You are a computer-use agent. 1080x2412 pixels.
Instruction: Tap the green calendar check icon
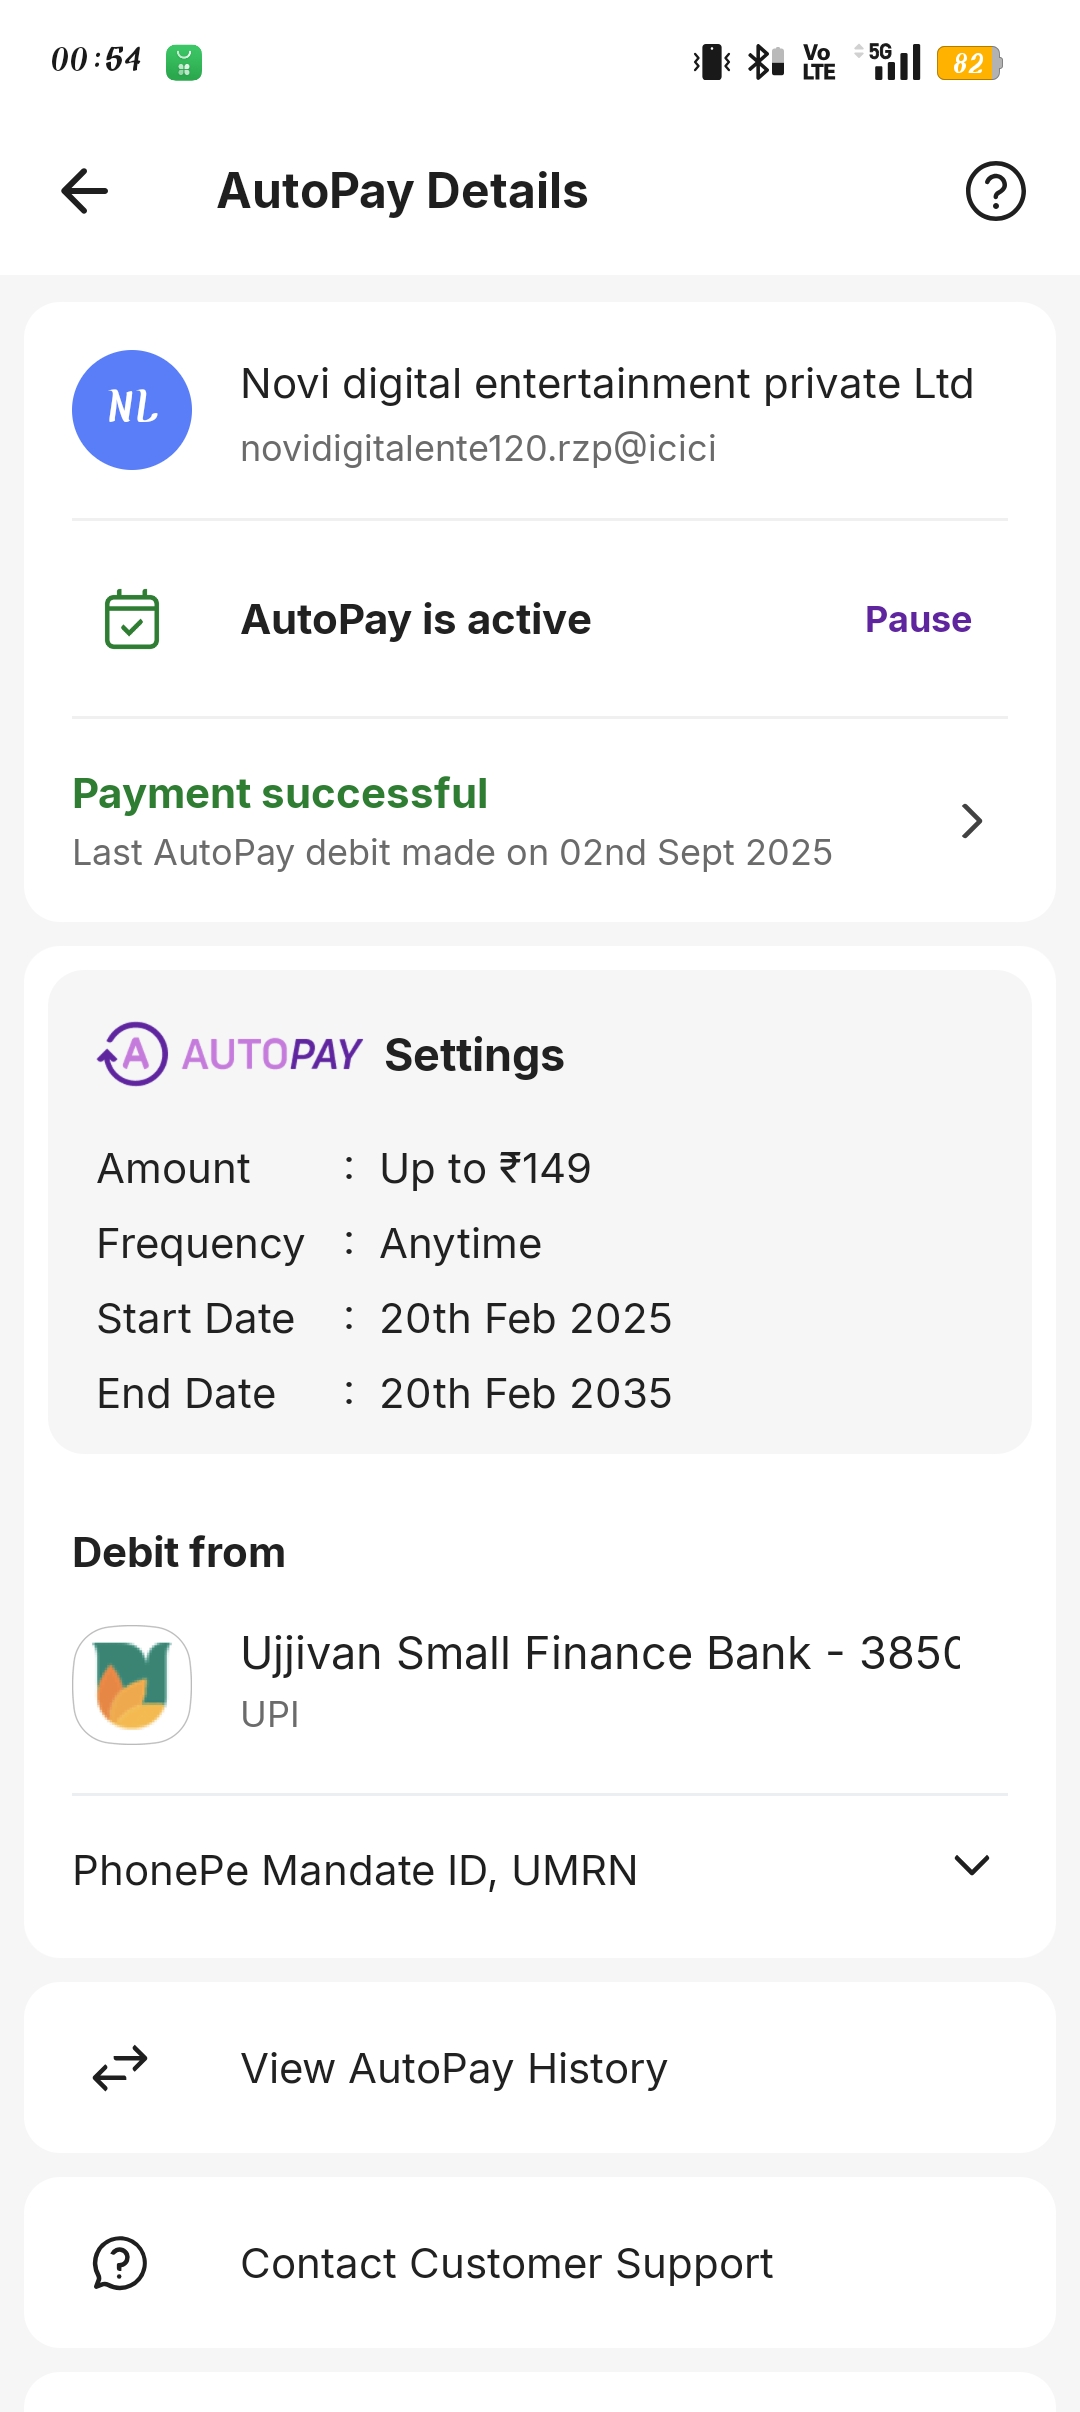(x=132, y=620)
